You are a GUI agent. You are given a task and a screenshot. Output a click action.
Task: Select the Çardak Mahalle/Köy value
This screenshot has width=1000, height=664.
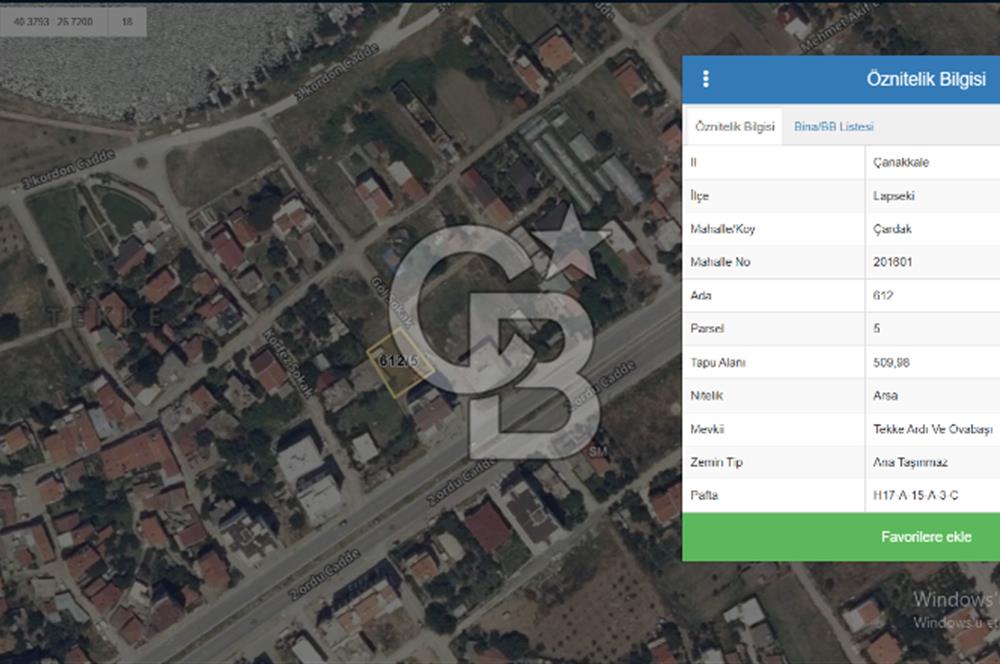892,229
